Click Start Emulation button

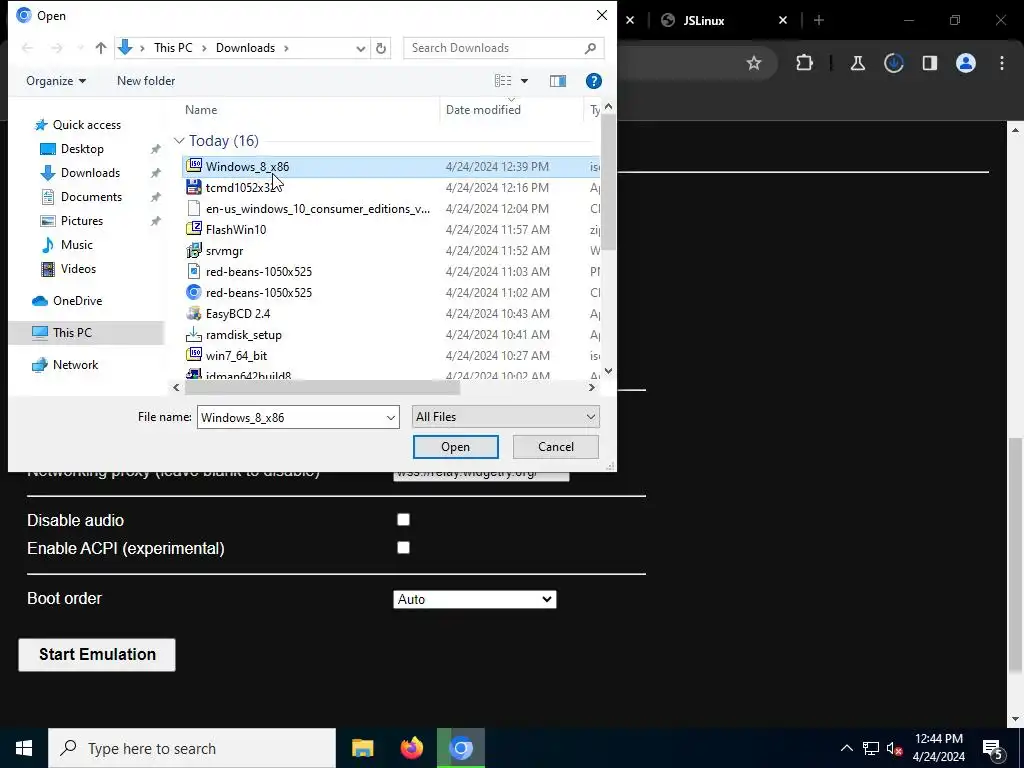[97, 654]
